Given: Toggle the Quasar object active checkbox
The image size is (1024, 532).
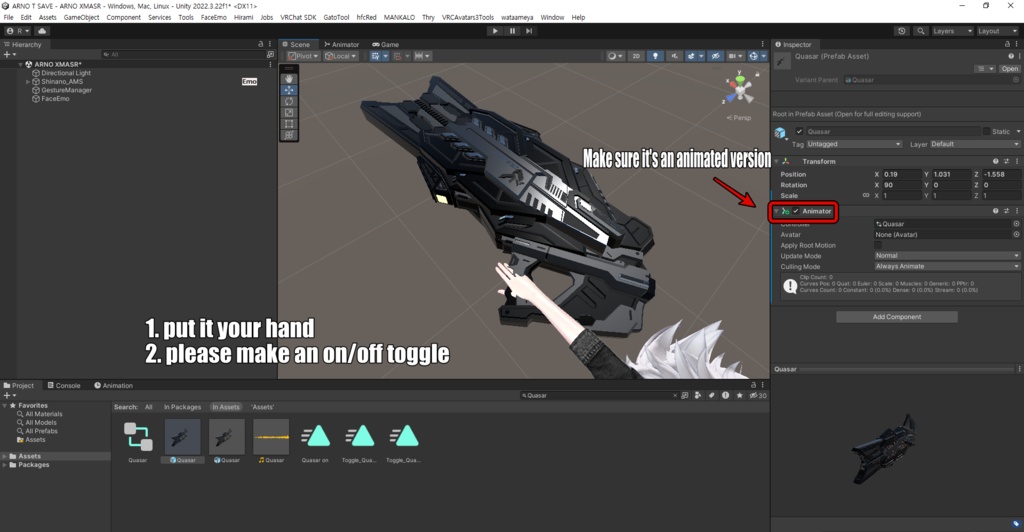Looking at the screenshot, I should (x=799, y=131).
